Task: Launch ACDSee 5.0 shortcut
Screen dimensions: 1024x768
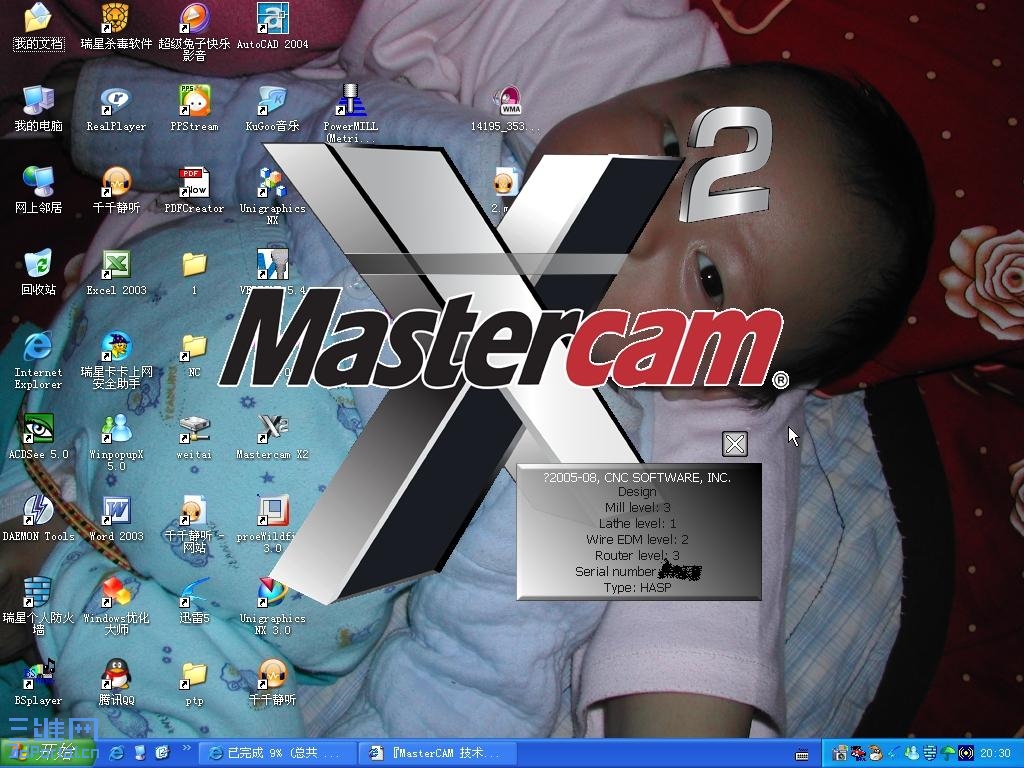Action: (x=38, y=436)
